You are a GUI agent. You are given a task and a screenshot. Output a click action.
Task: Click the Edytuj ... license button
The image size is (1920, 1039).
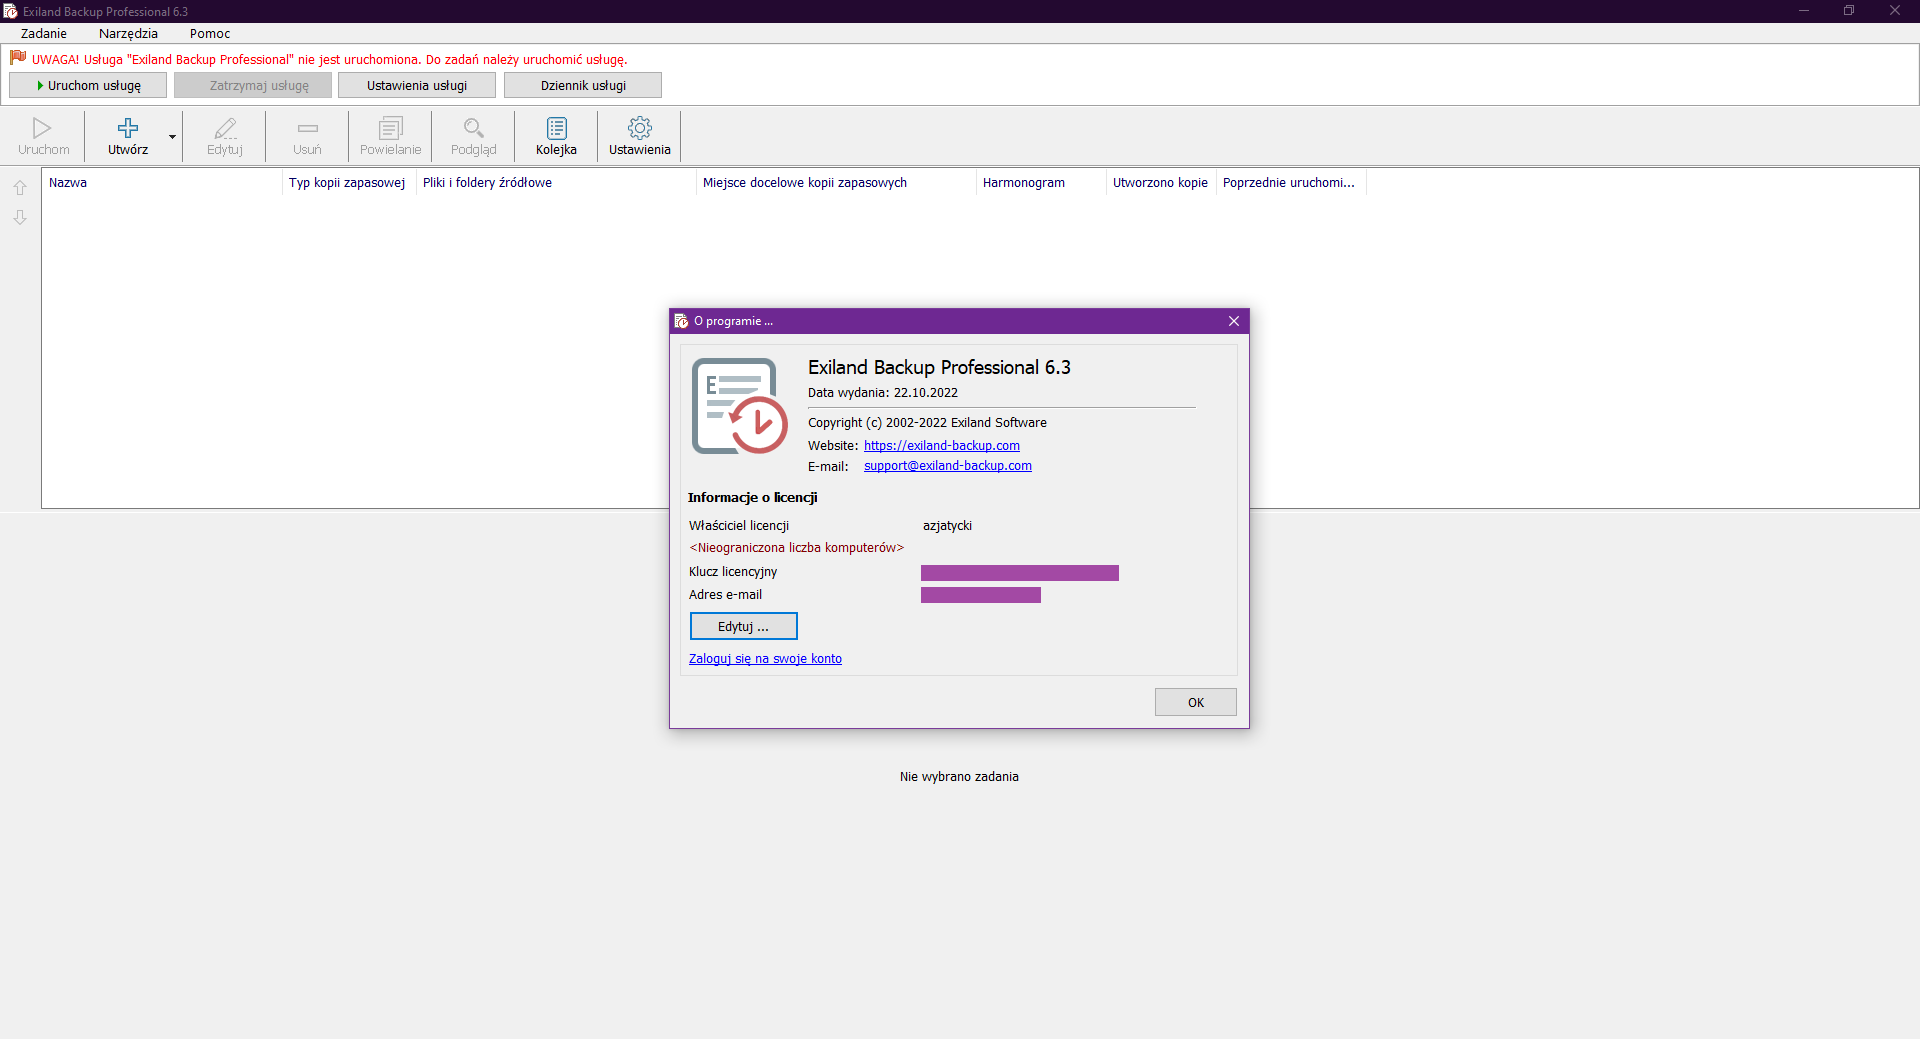(744, 626)
